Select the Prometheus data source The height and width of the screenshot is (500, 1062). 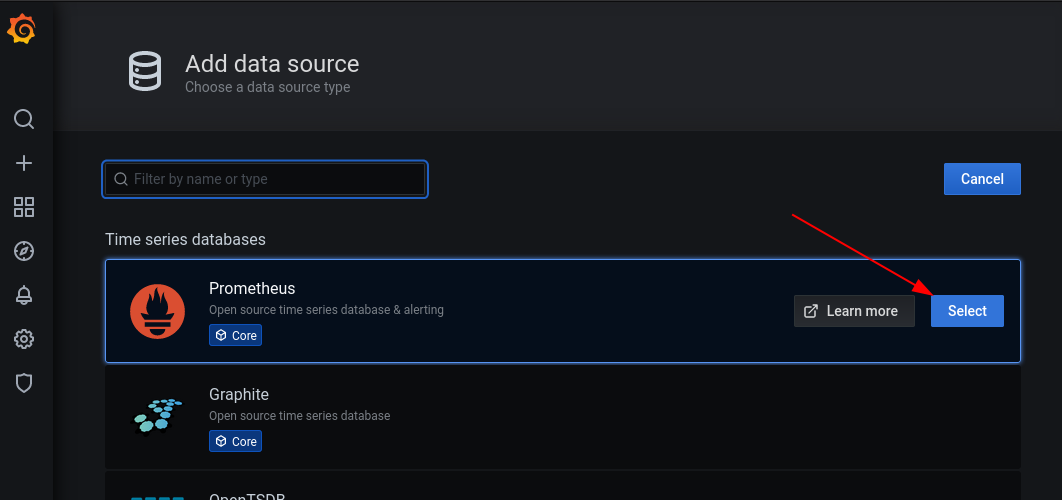point(967,311)
